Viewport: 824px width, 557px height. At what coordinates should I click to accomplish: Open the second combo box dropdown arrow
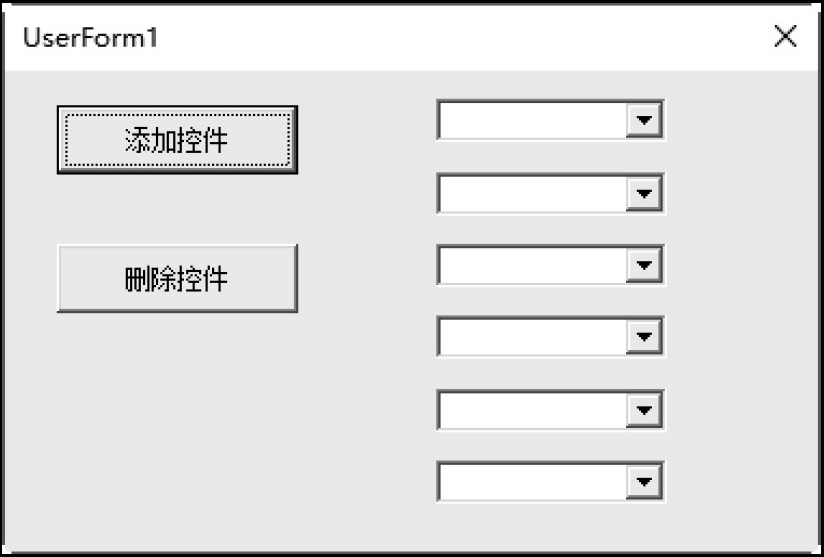pyautogui.click(x=644, y=193)
